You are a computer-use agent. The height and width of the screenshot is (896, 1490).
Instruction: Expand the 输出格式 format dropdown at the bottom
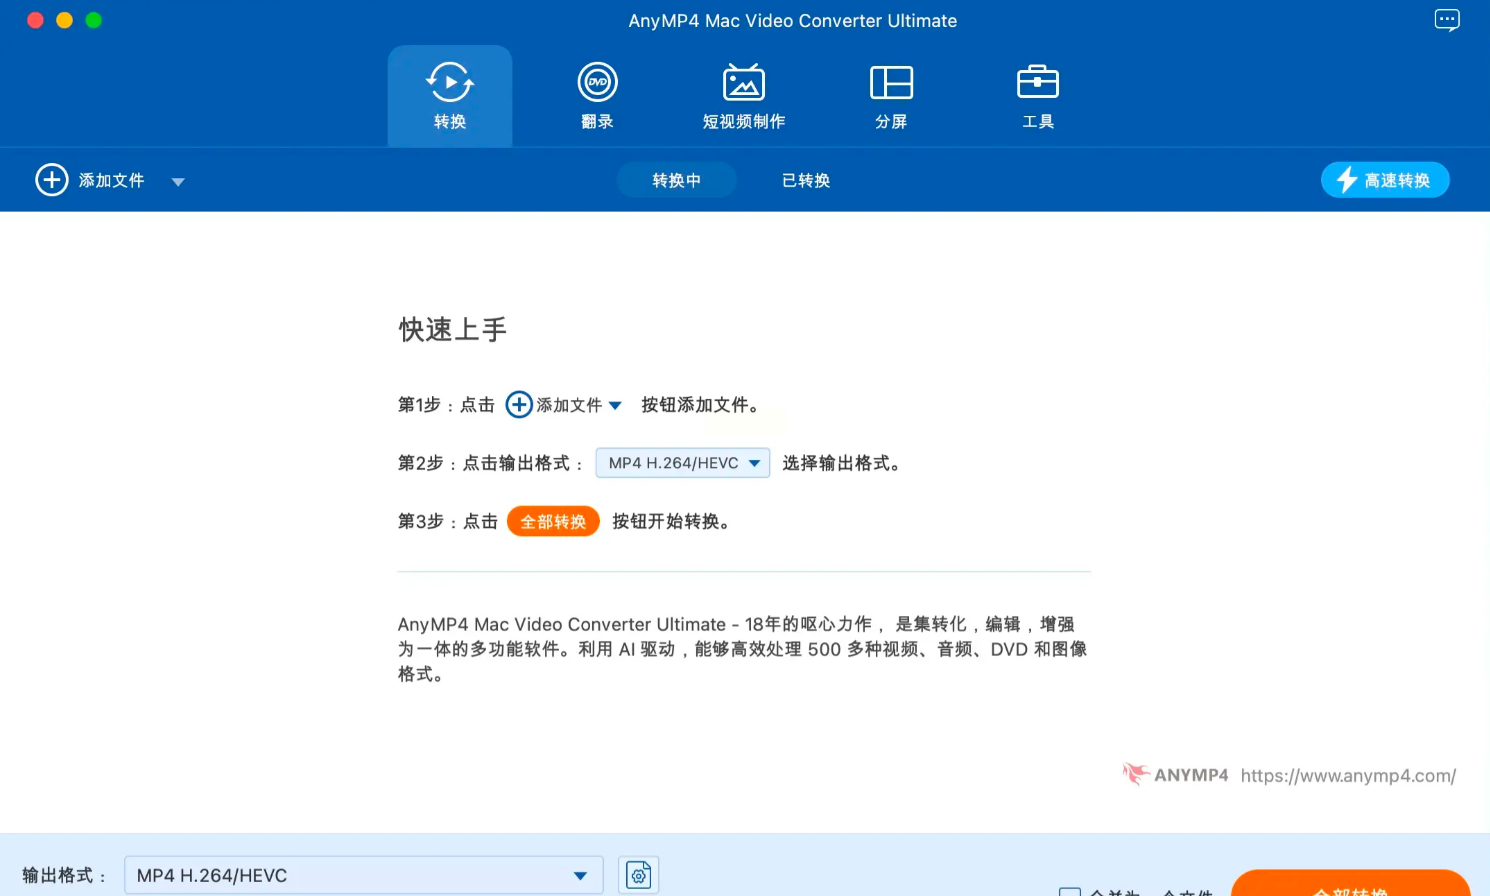click(364, 875)
